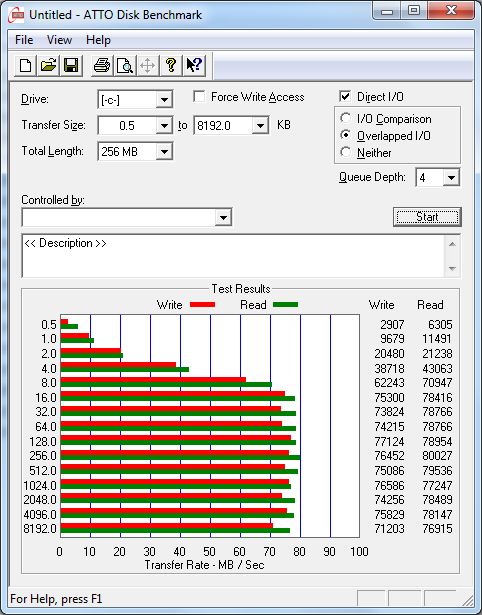Click the yellow question mark About icon

(x=171, y=65)
